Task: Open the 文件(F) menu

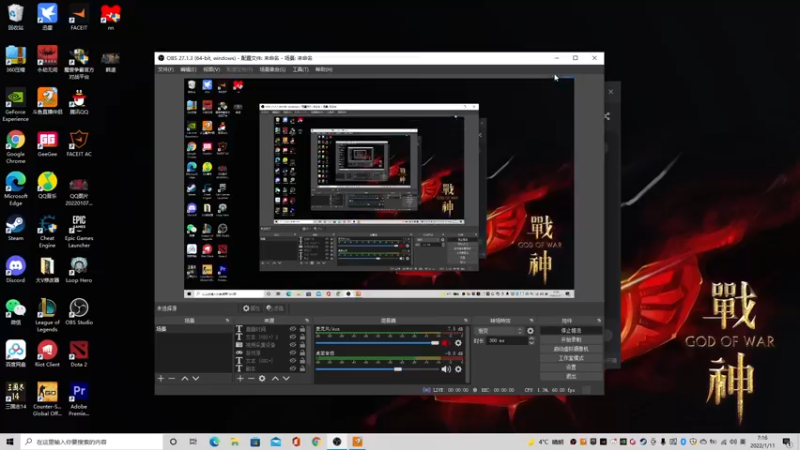Action: (x=165, y=69)
